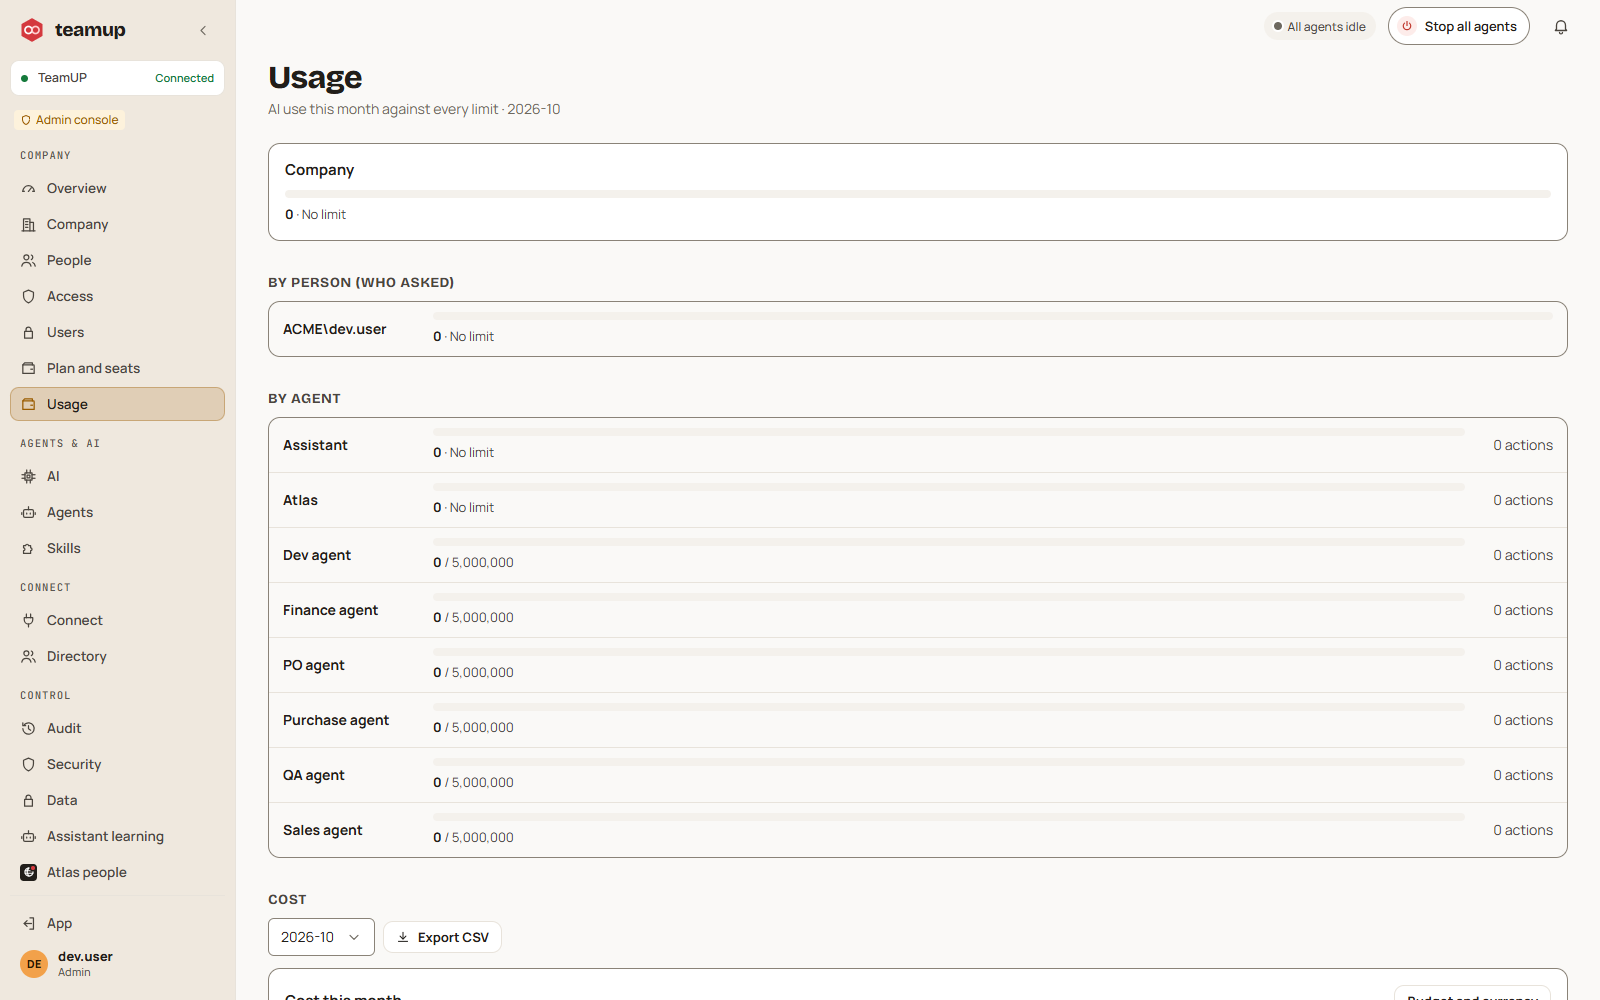Click the Finance agent row label
The width and height of the screenshot is (1600, 1000).
(330, 610)
